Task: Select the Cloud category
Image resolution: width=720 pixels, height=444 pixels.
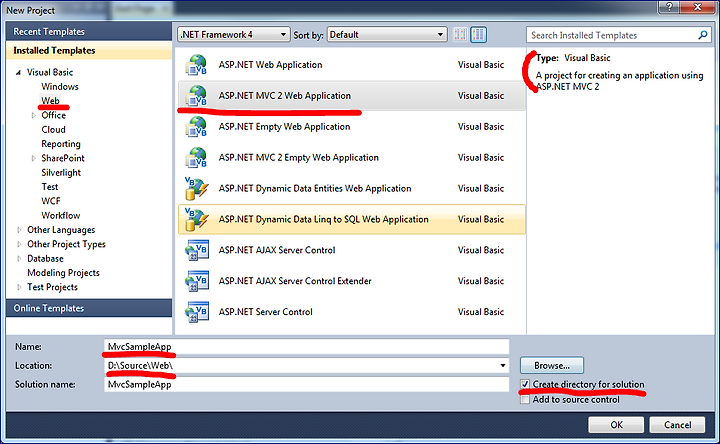Action: click(53, 129)
